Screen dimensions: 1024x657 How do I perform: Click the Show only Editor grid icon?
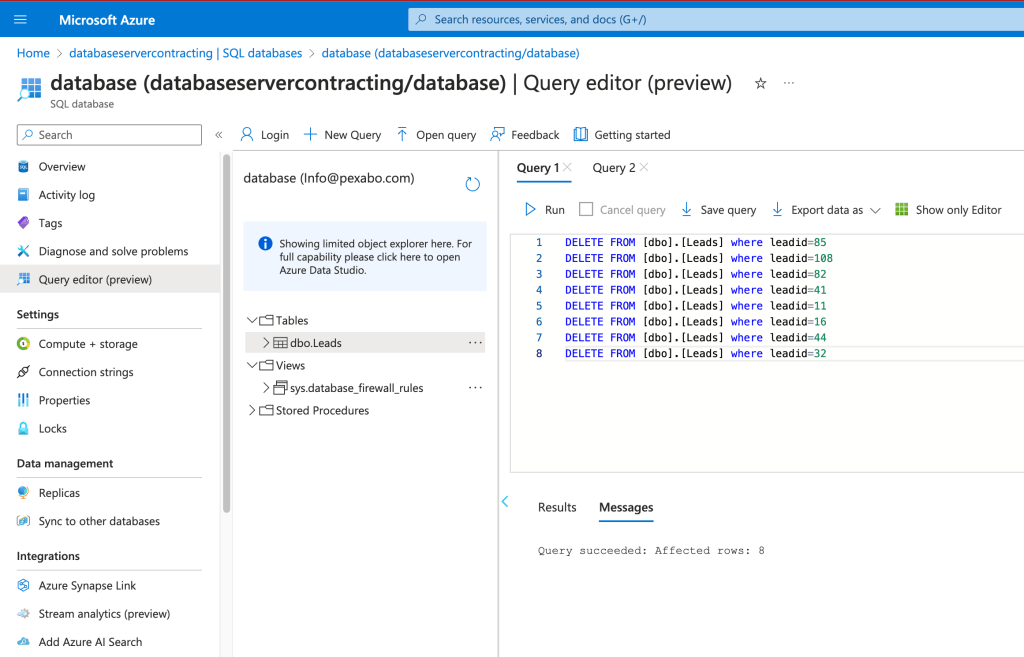click(901, 210)
